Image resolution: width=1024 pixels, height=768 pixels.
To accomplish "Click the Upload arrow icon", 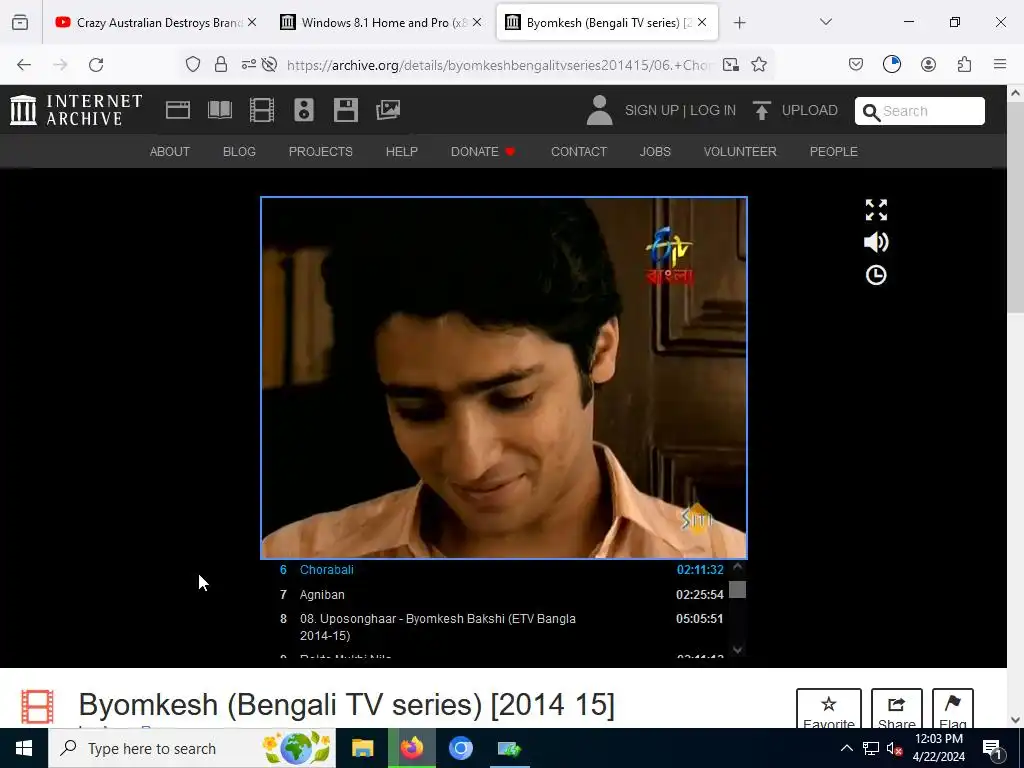I will coord(761,110).
